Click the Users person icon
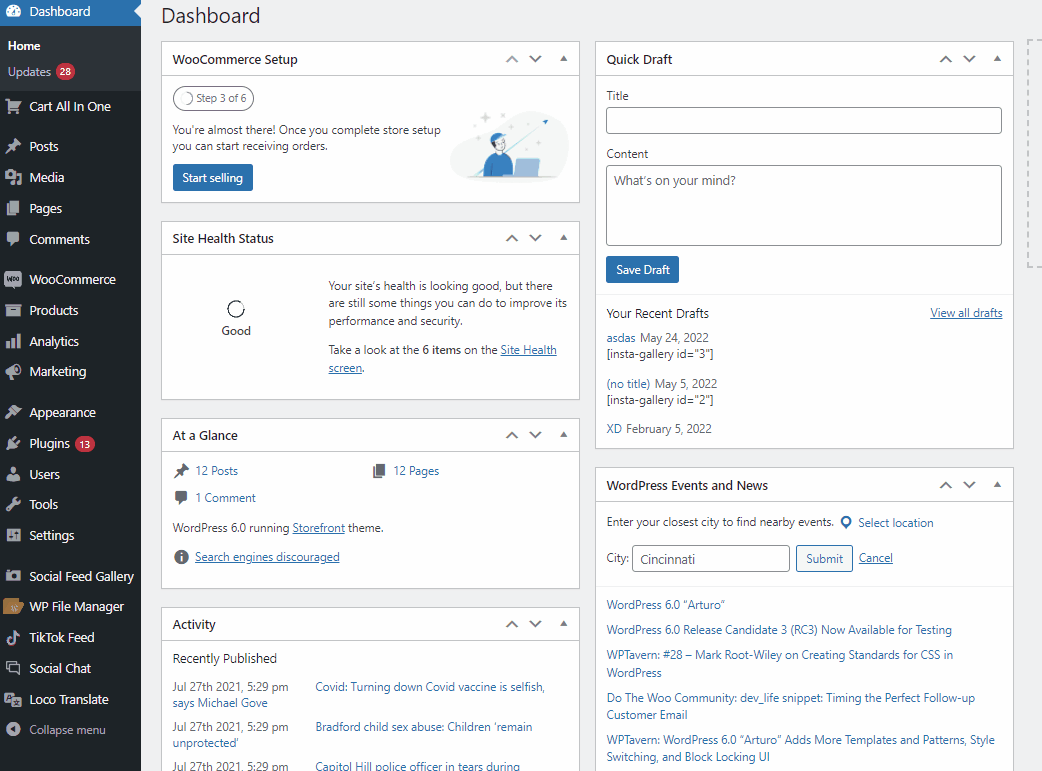This screenshot has height=771, width=1042. point(13,475)
